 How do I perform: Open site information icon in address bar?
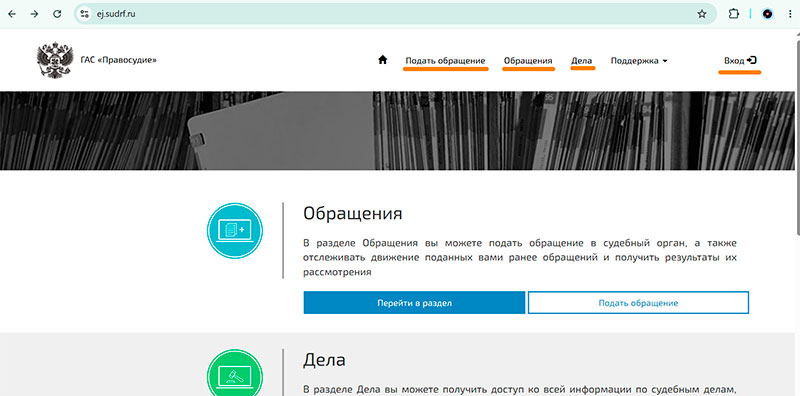pos(85,14)
